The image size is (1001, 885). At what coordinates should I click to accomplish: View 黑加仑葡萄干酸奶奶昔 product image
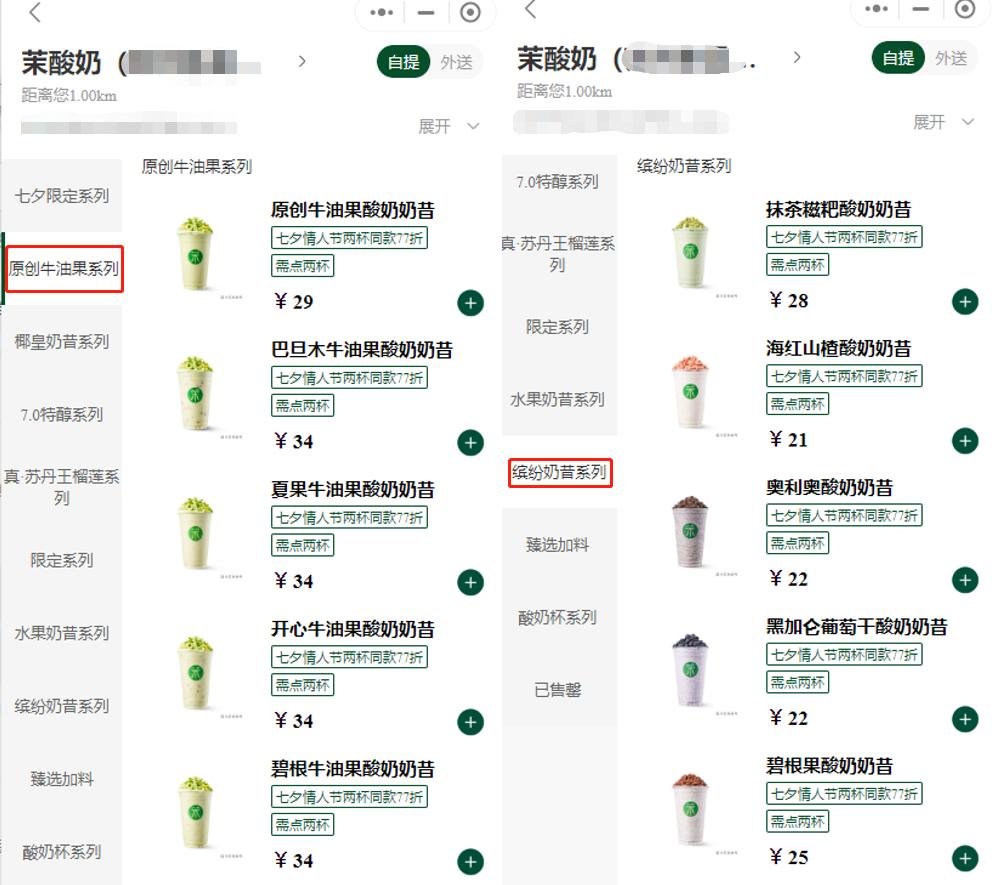tap(691, 669)
